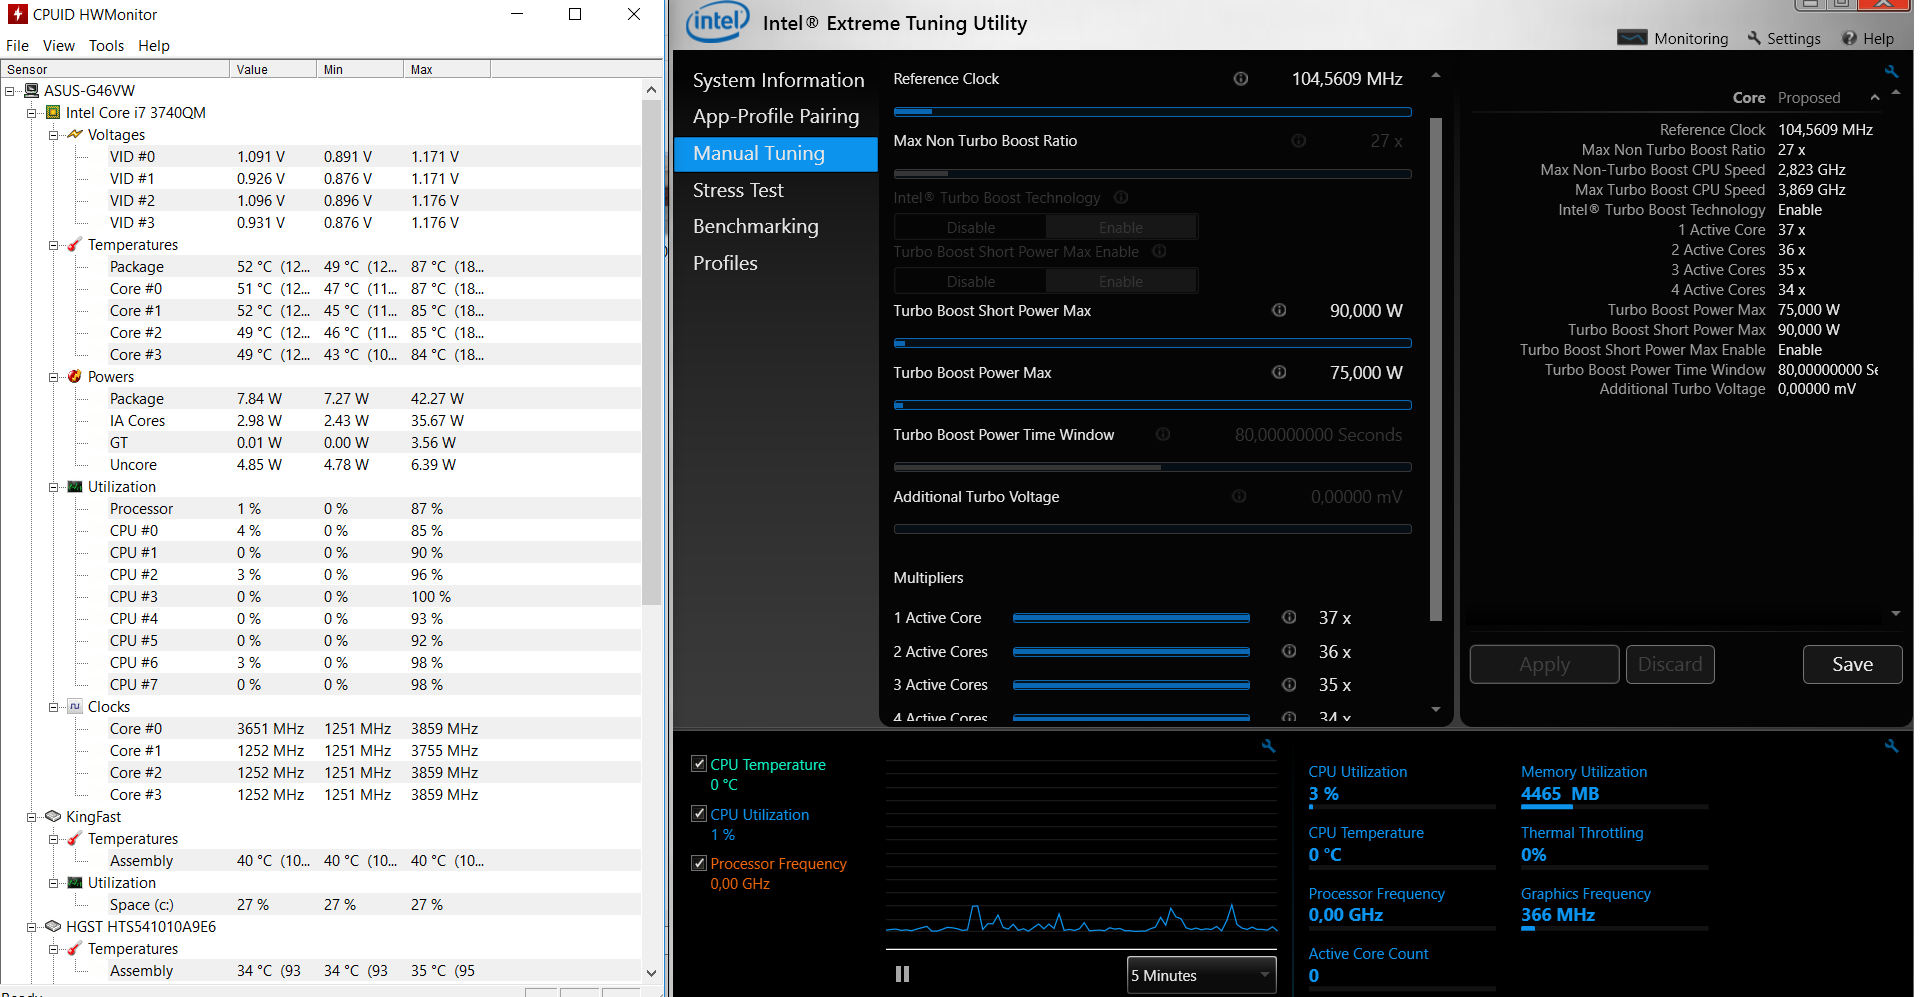Click the Reference Clock slider
The width and height of the screenshot is (1920, 997).
(x=1152, y=112)
